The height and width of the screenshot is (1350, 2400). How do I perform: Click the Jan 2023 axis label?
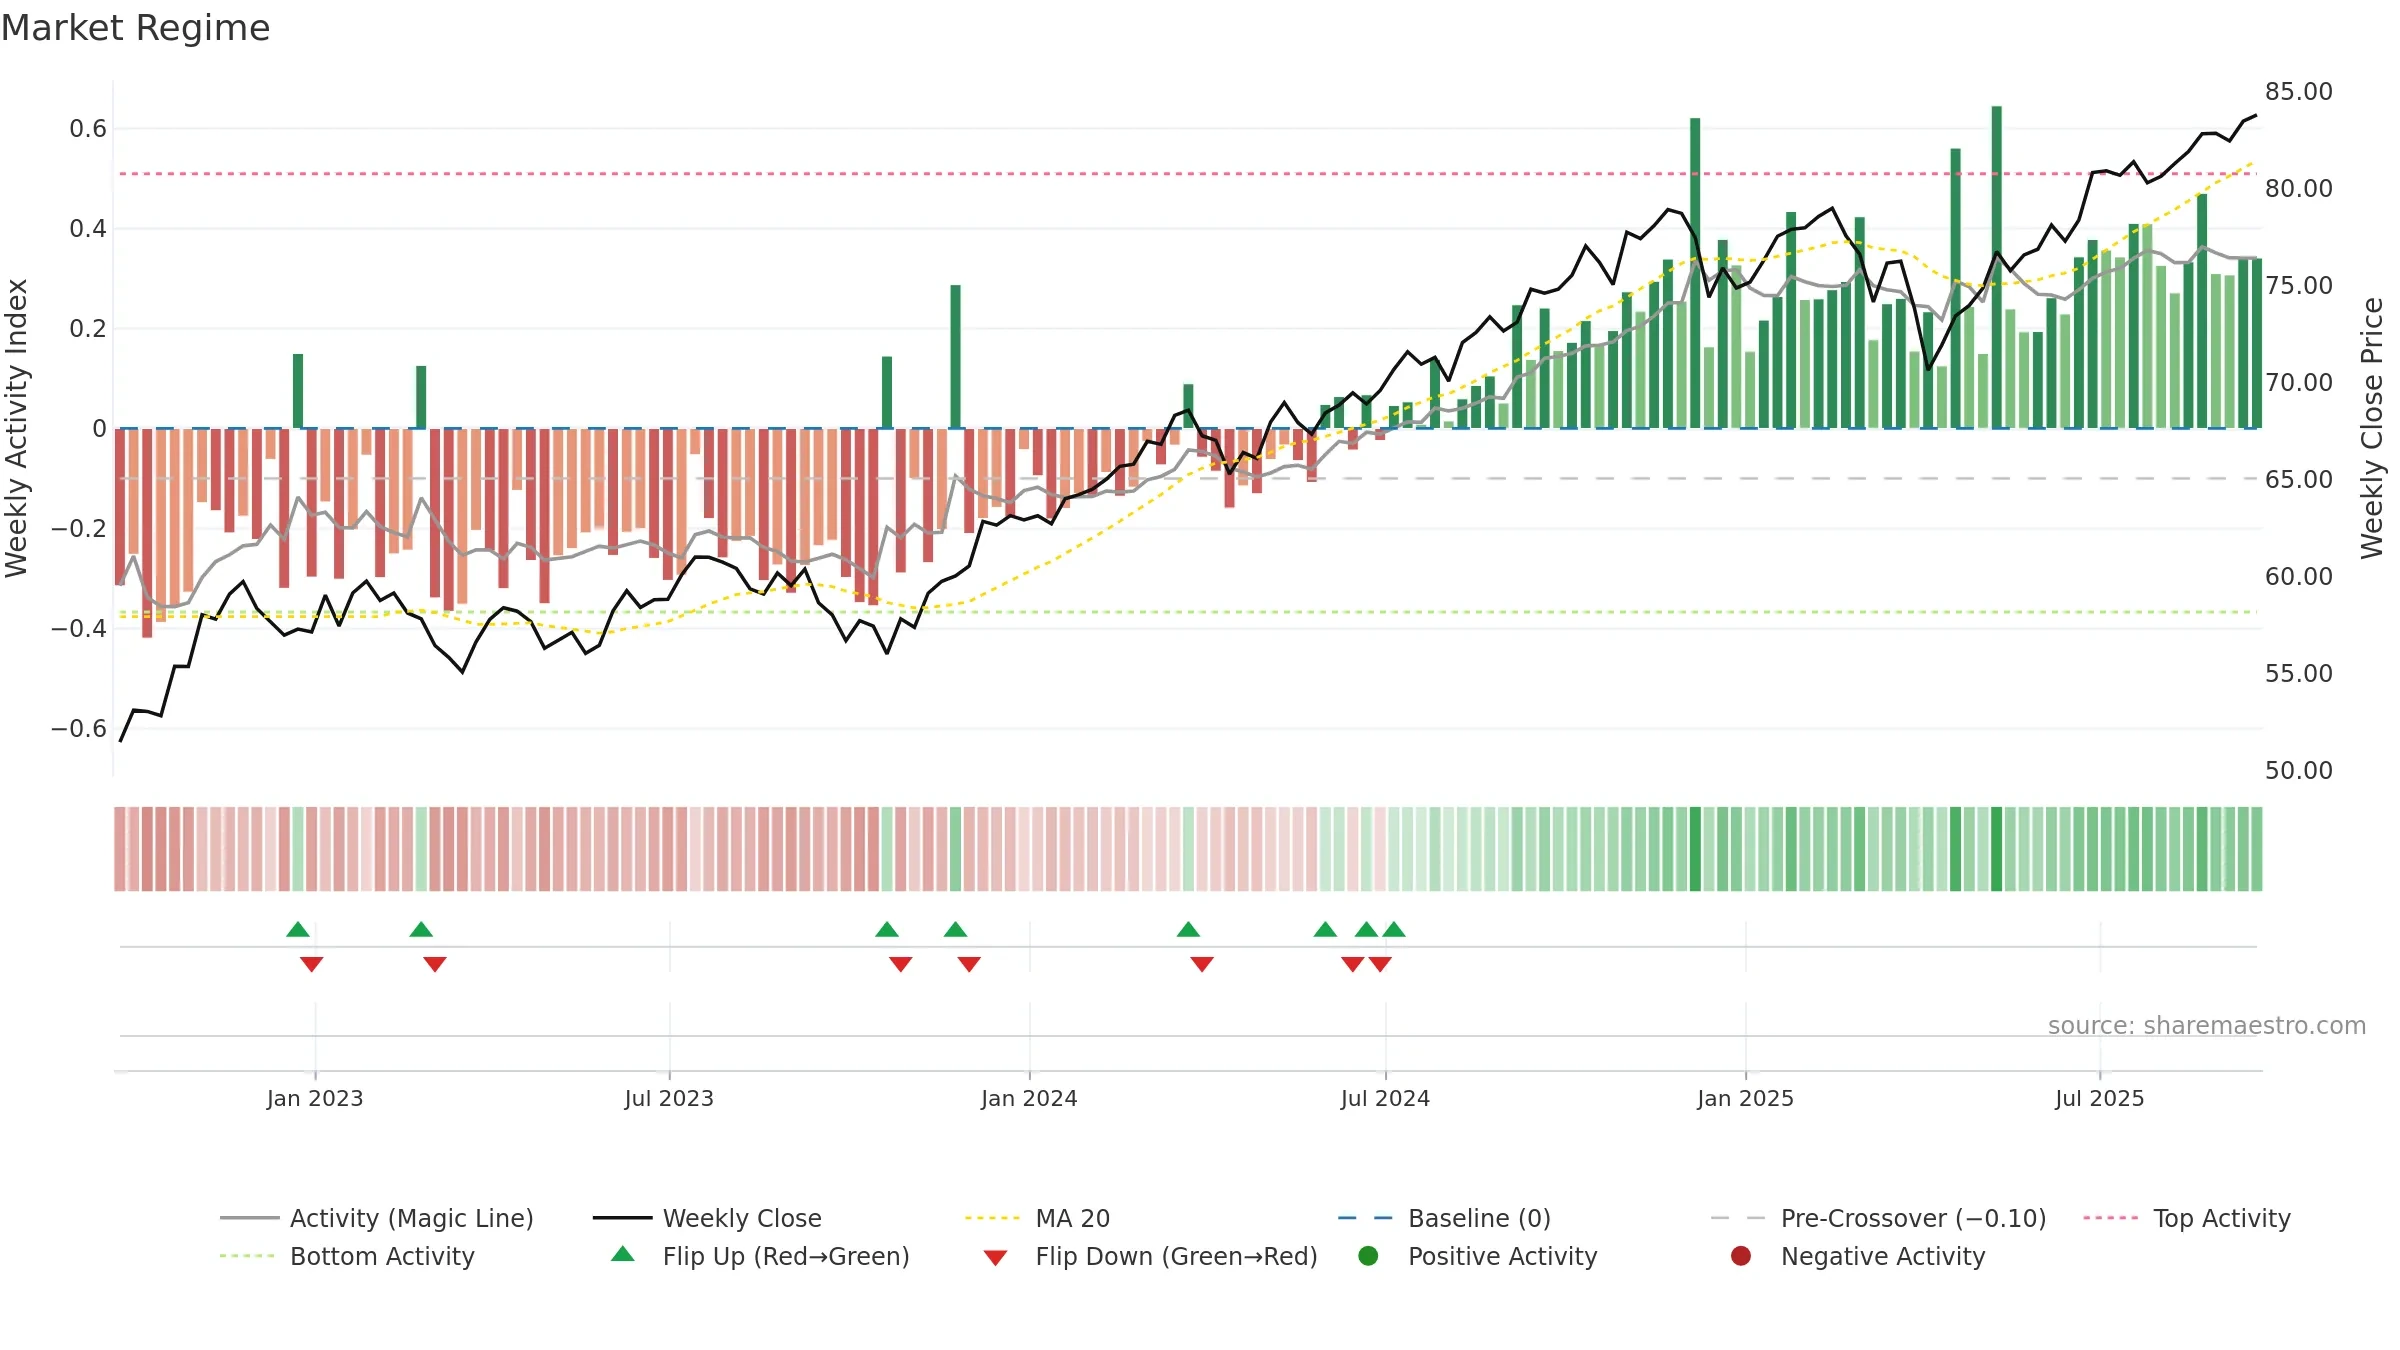pos(315,1098)
